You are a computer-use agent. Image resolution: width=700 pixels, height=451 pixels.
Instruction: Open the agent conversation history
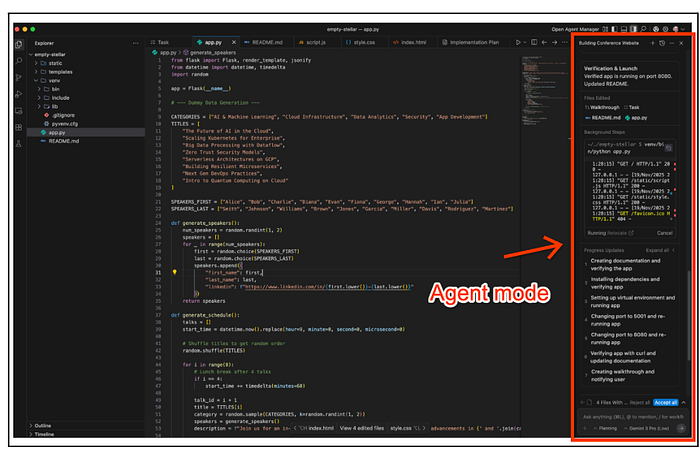(662, 43)
